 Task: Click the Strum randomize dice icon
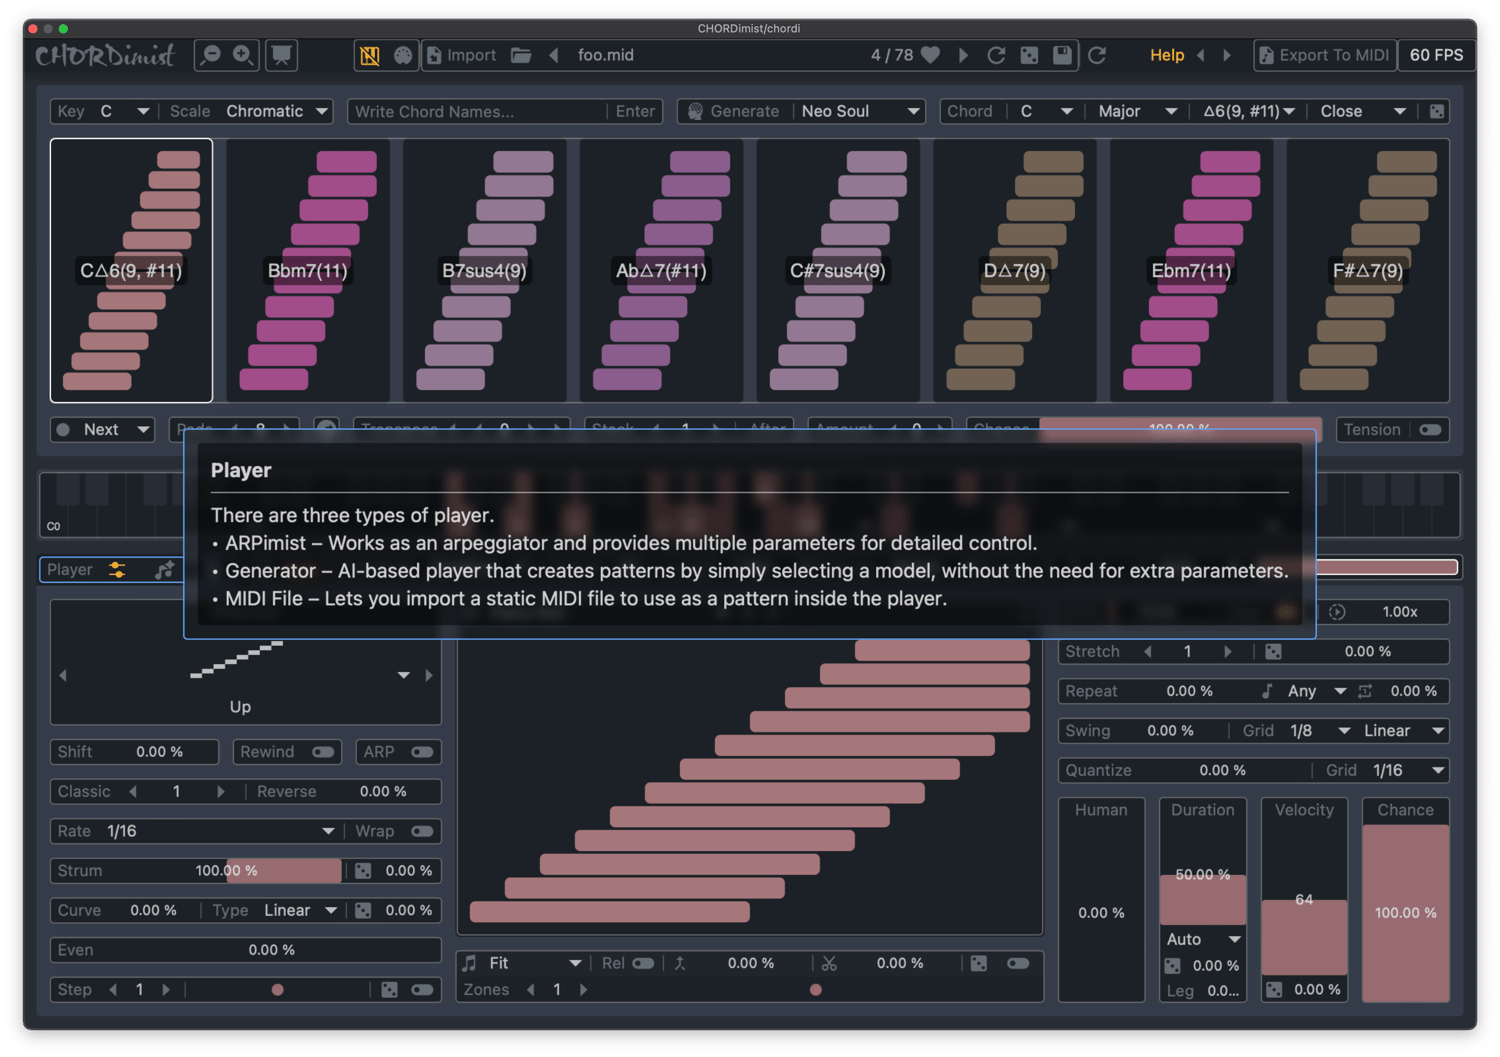363,871
